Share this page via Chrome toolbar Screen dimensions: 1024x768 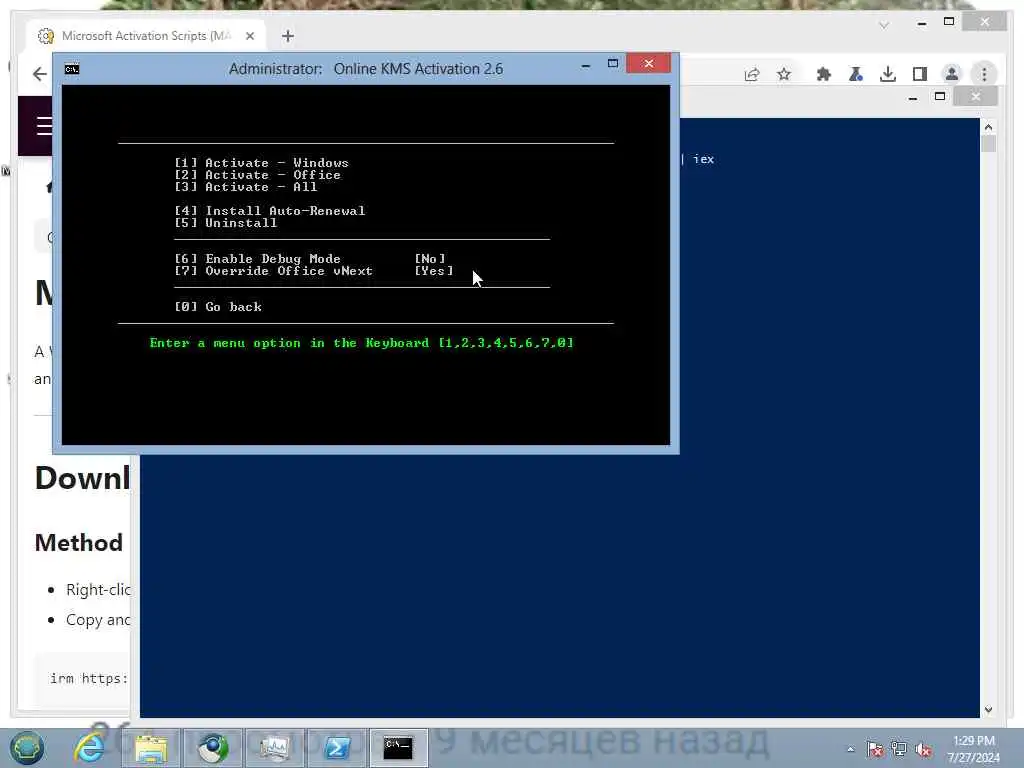click(752, 74)
